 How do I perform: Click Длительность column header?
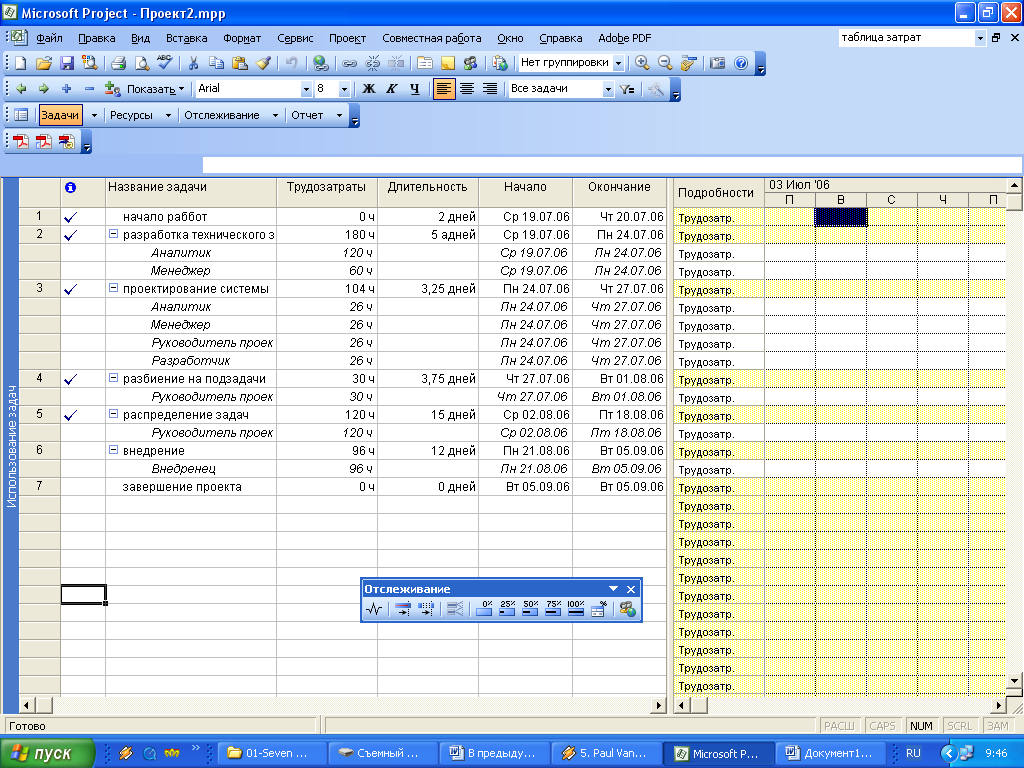click(428, 193)
